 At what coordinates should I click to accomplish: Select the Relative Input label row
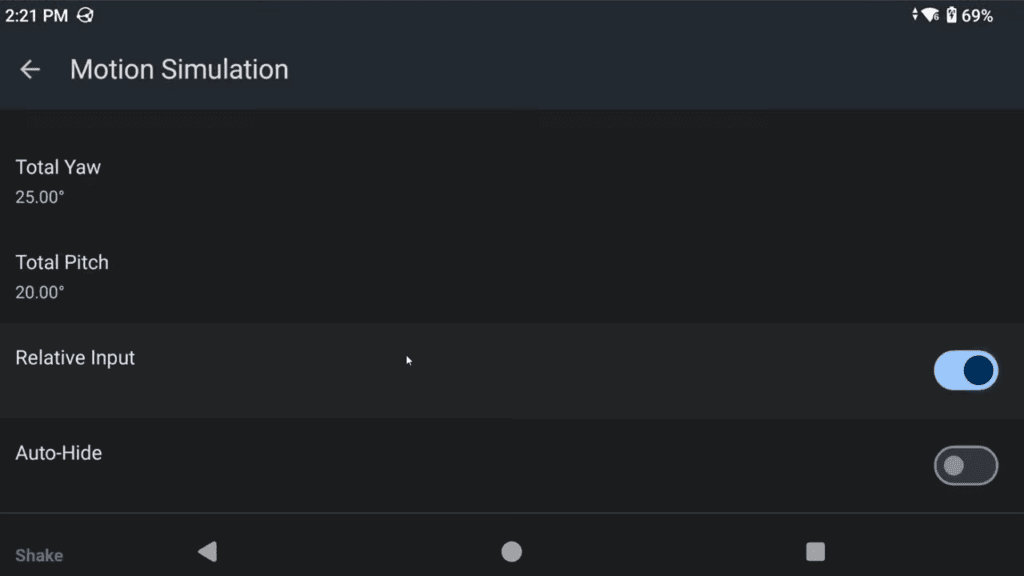[x=512, y=370]
